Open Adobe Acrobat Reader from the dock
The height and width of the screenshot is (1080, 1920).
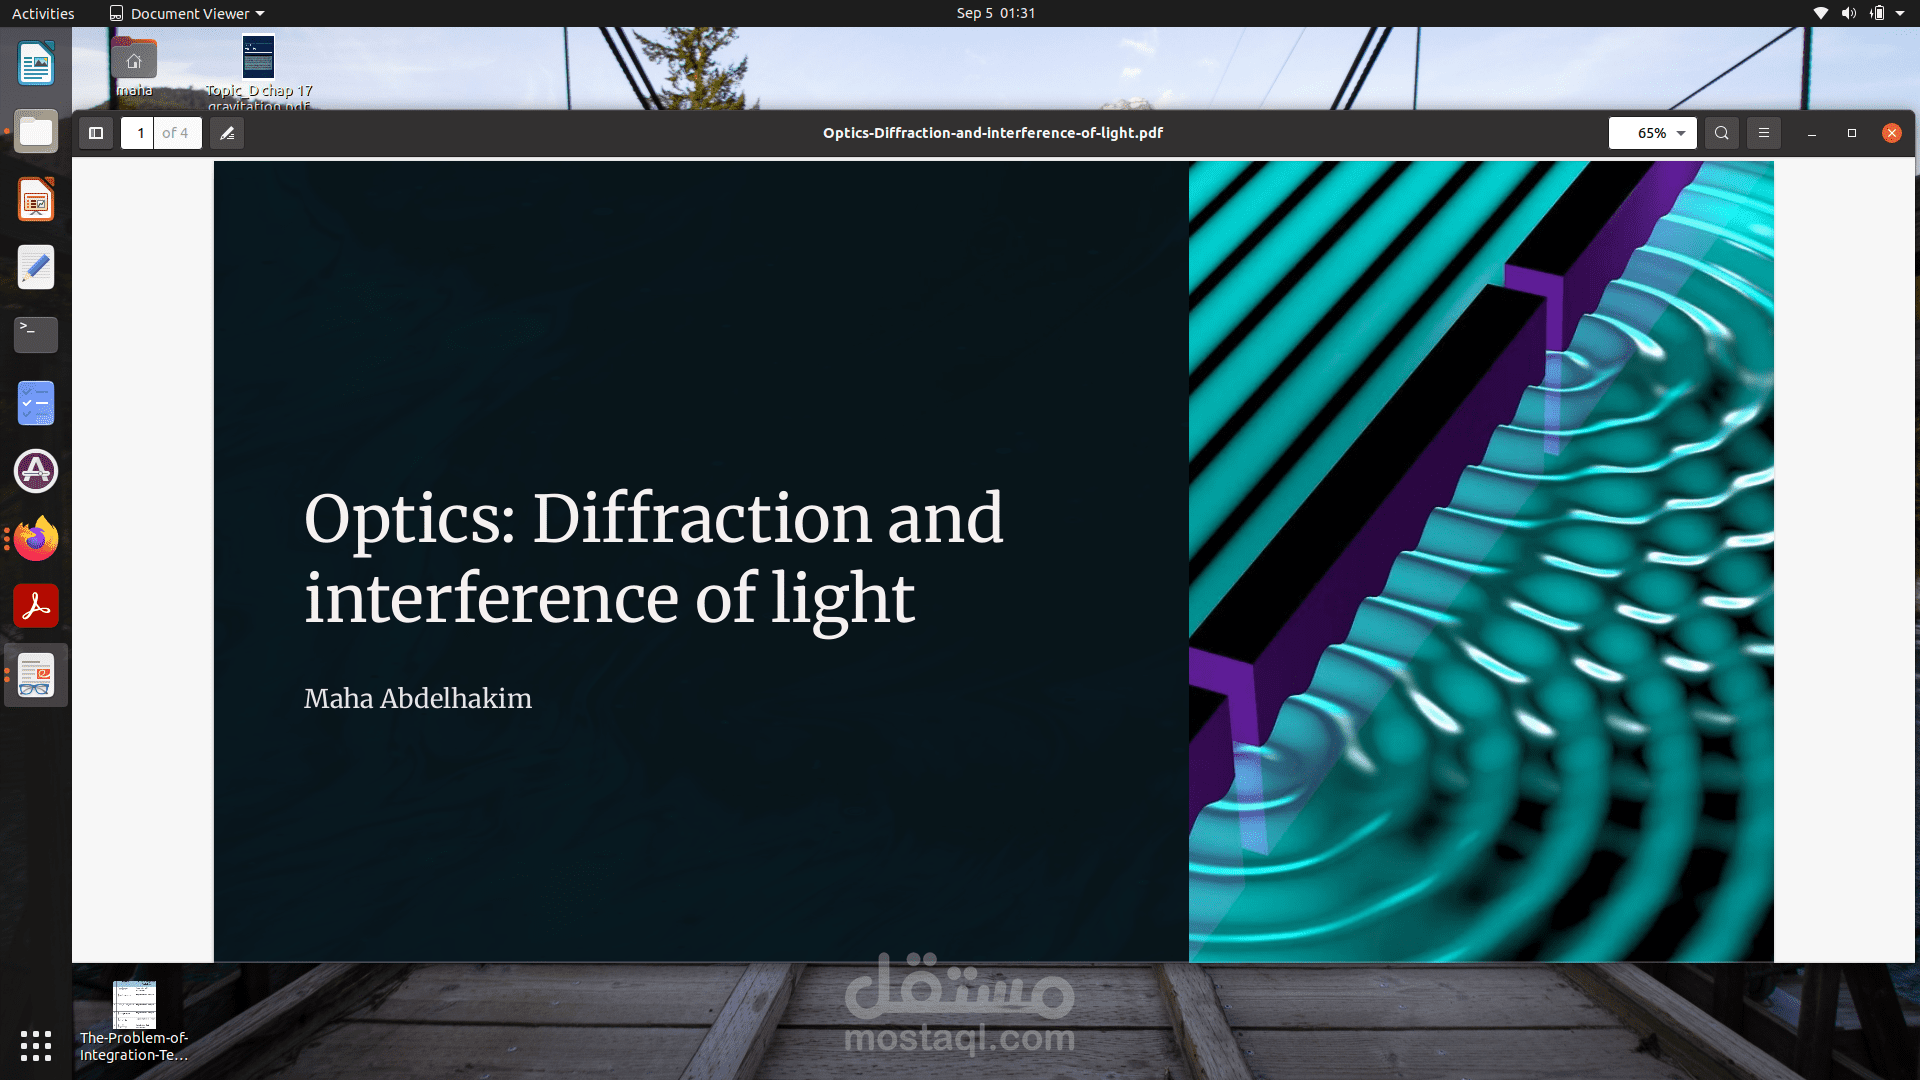(35, 605)
